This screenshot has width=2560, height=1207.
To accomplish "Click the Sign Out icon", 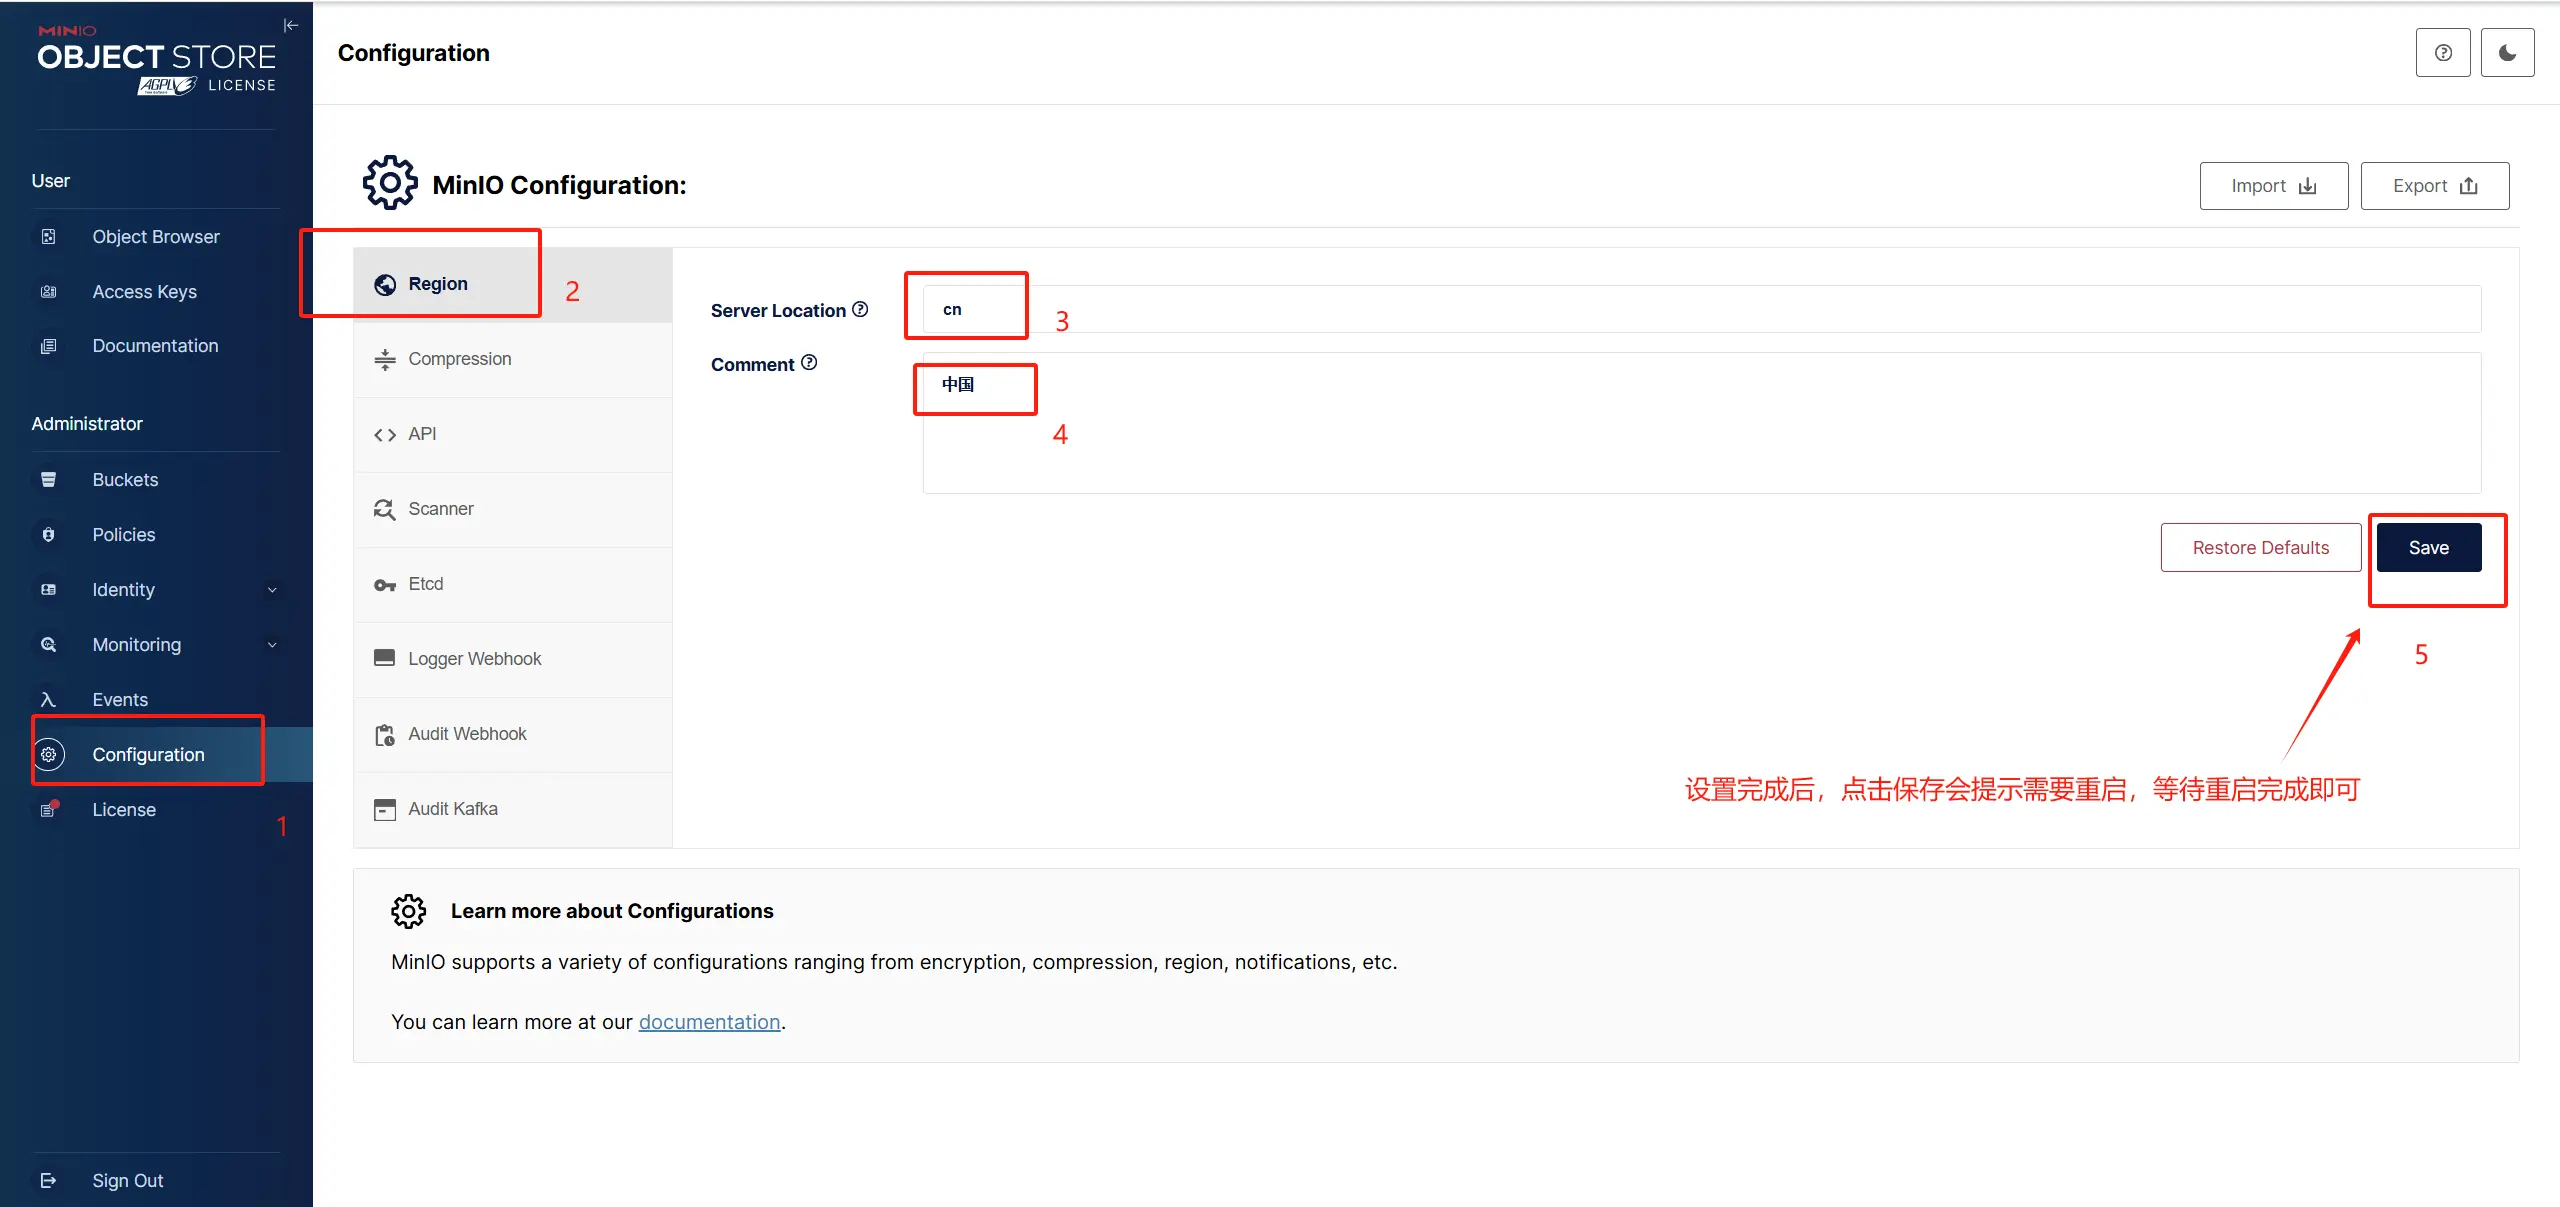I will 48,1181.
